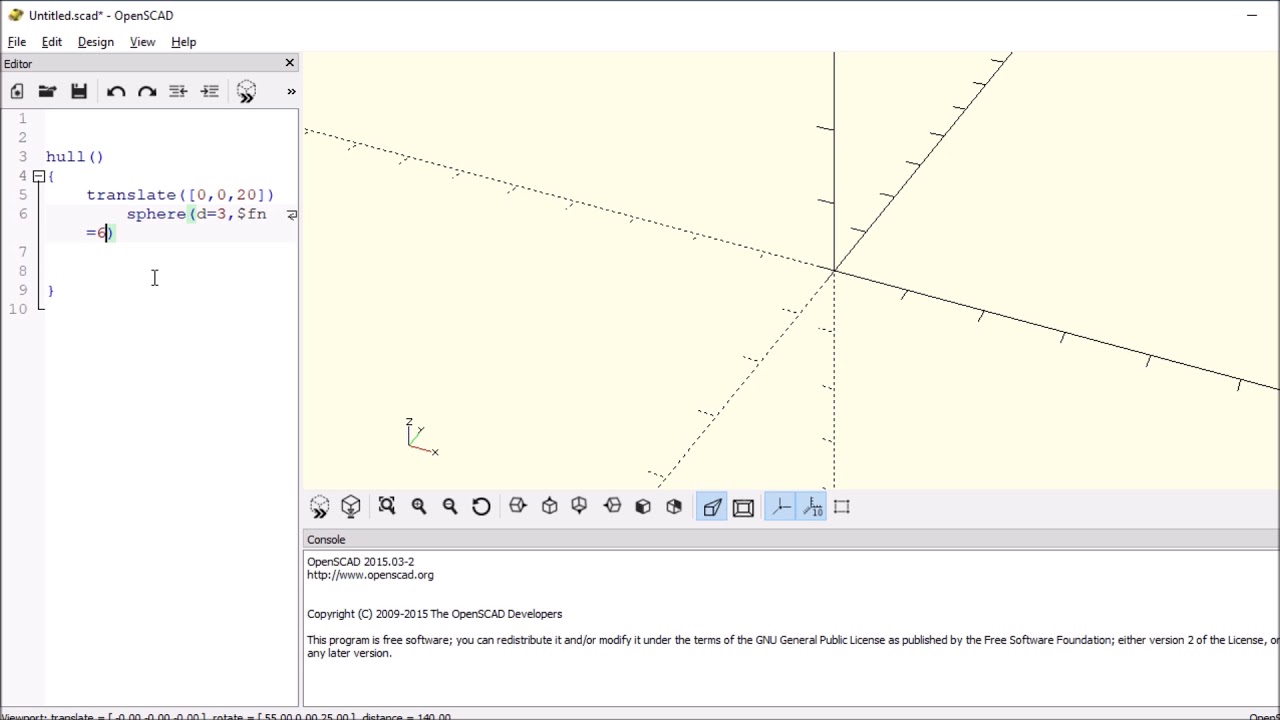Click the http://www.openscad.org text in the console
Viewport: 1280px width, 720px height.
point(371,575)
